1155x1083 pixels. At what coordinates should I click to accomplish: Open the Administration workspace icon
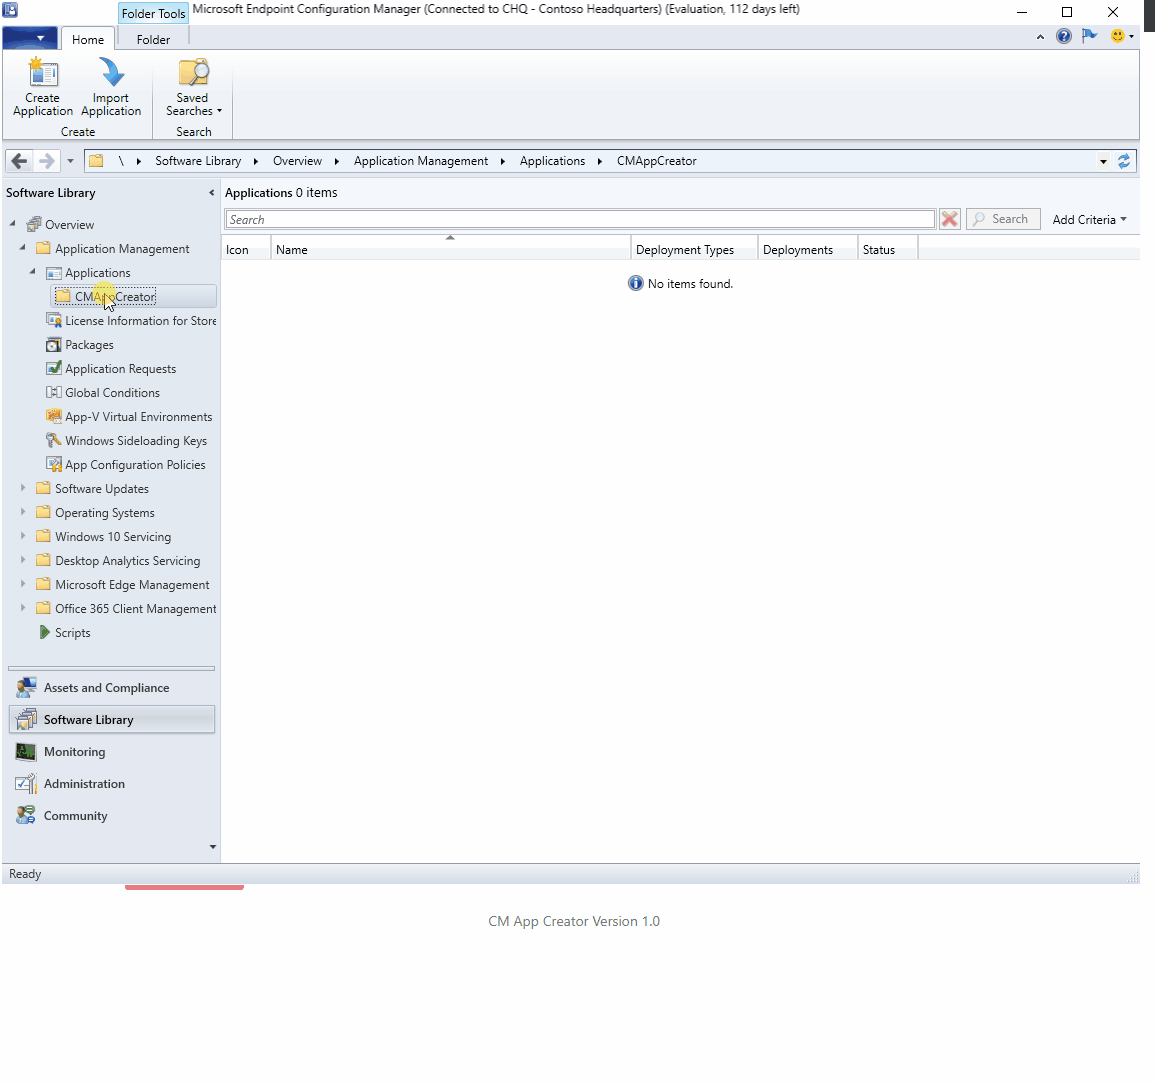click(x=26, y=783)
